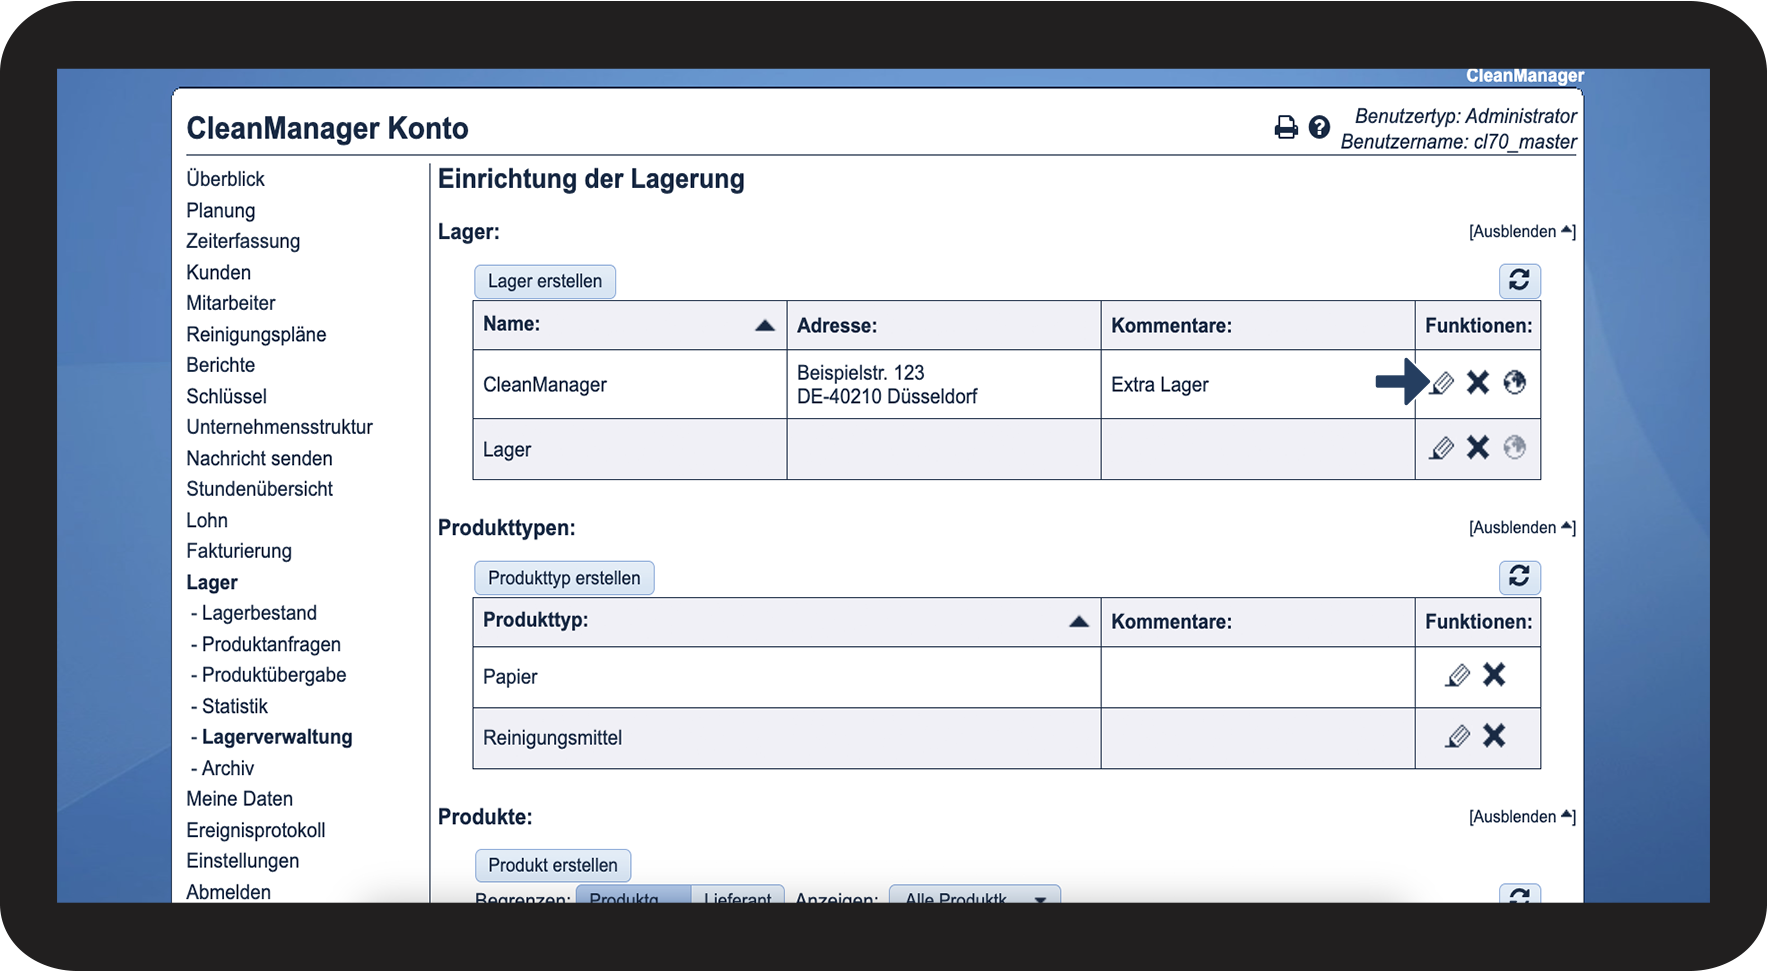Edit the Papier product type
1767x971 pixels.
(x=1458, y=676)
